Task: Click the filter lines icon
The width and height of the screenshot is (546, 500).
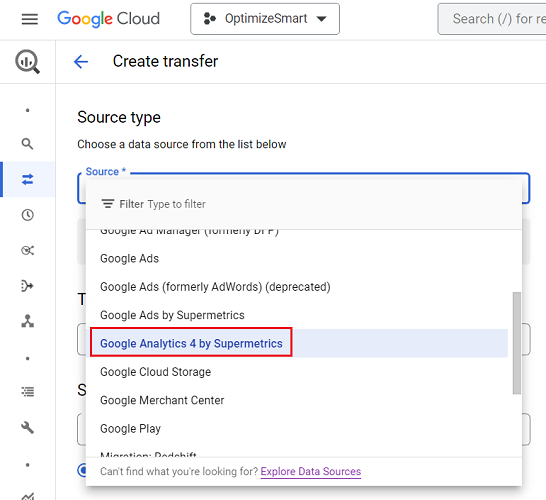Action: click(108, 204)
